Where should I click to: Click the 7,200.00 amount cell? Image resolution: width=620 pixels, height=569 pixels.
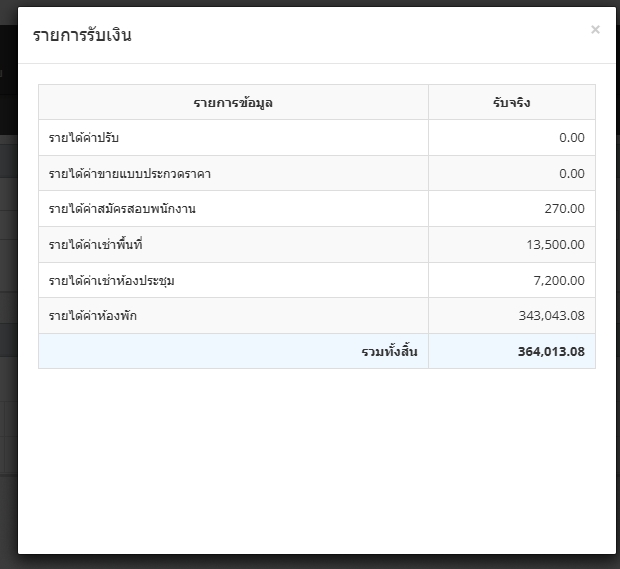[x=559, y=281]
